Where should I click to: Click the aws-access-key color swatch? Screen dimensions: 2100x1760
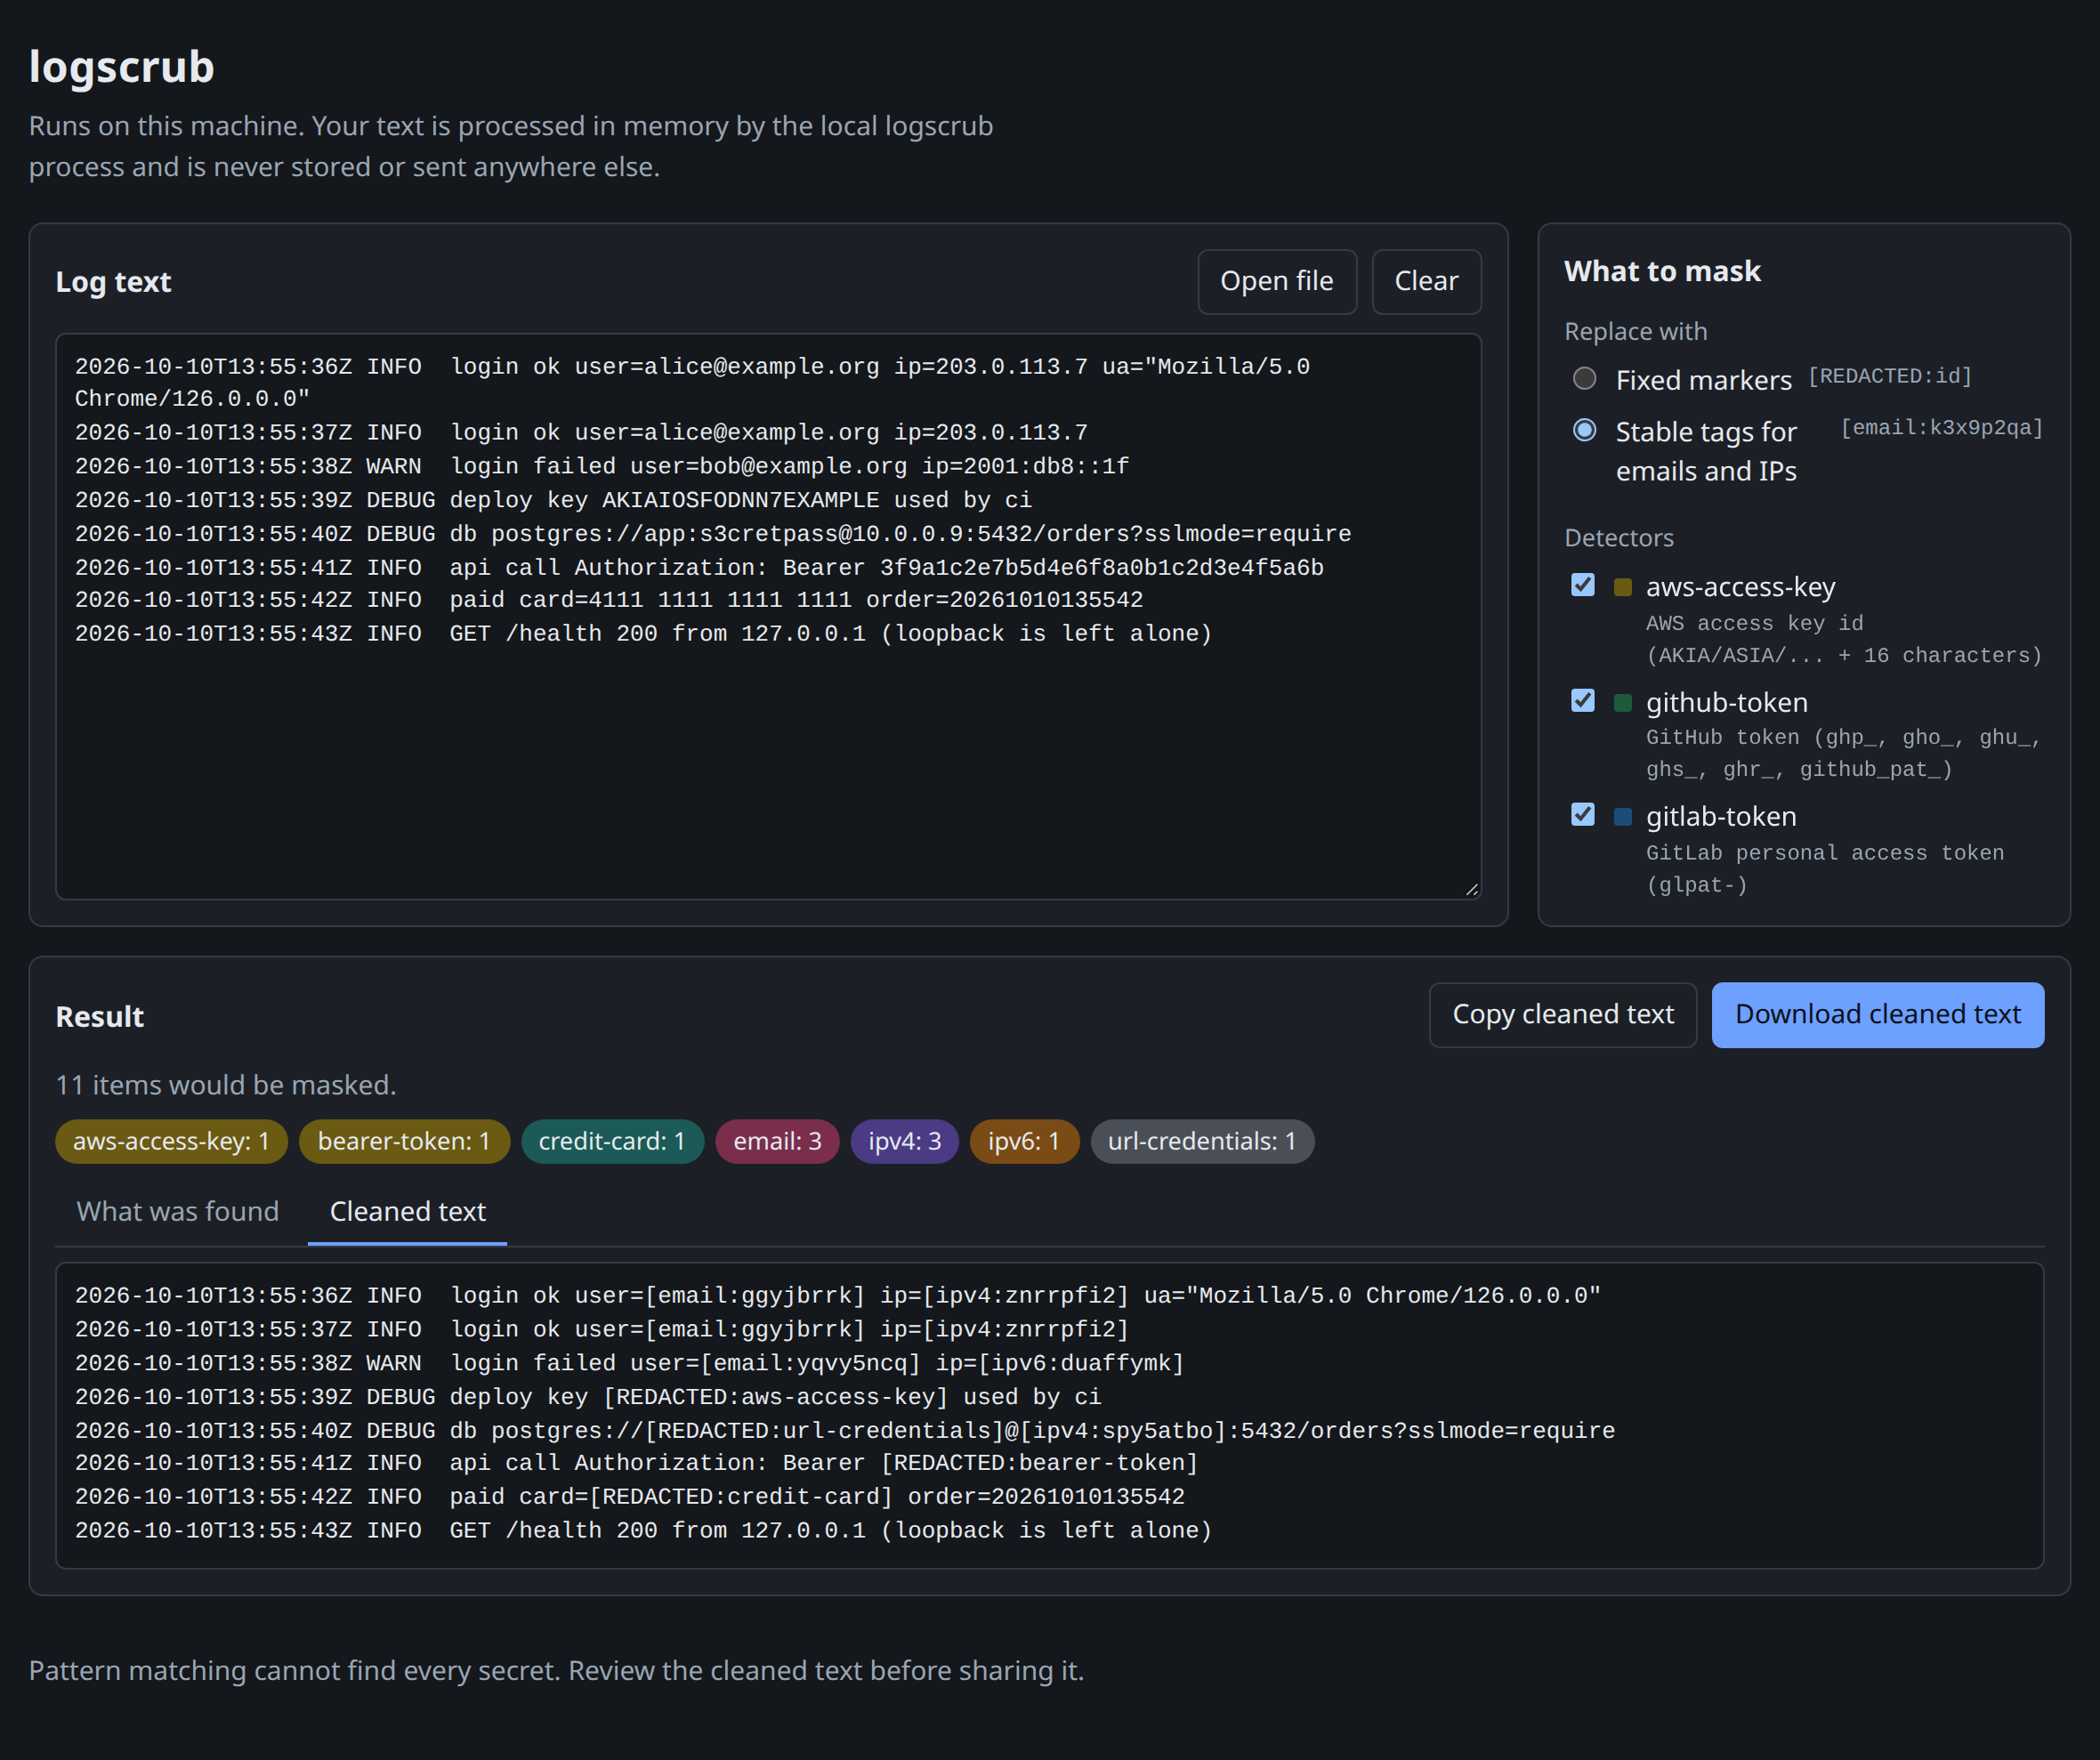(1623, 587)
